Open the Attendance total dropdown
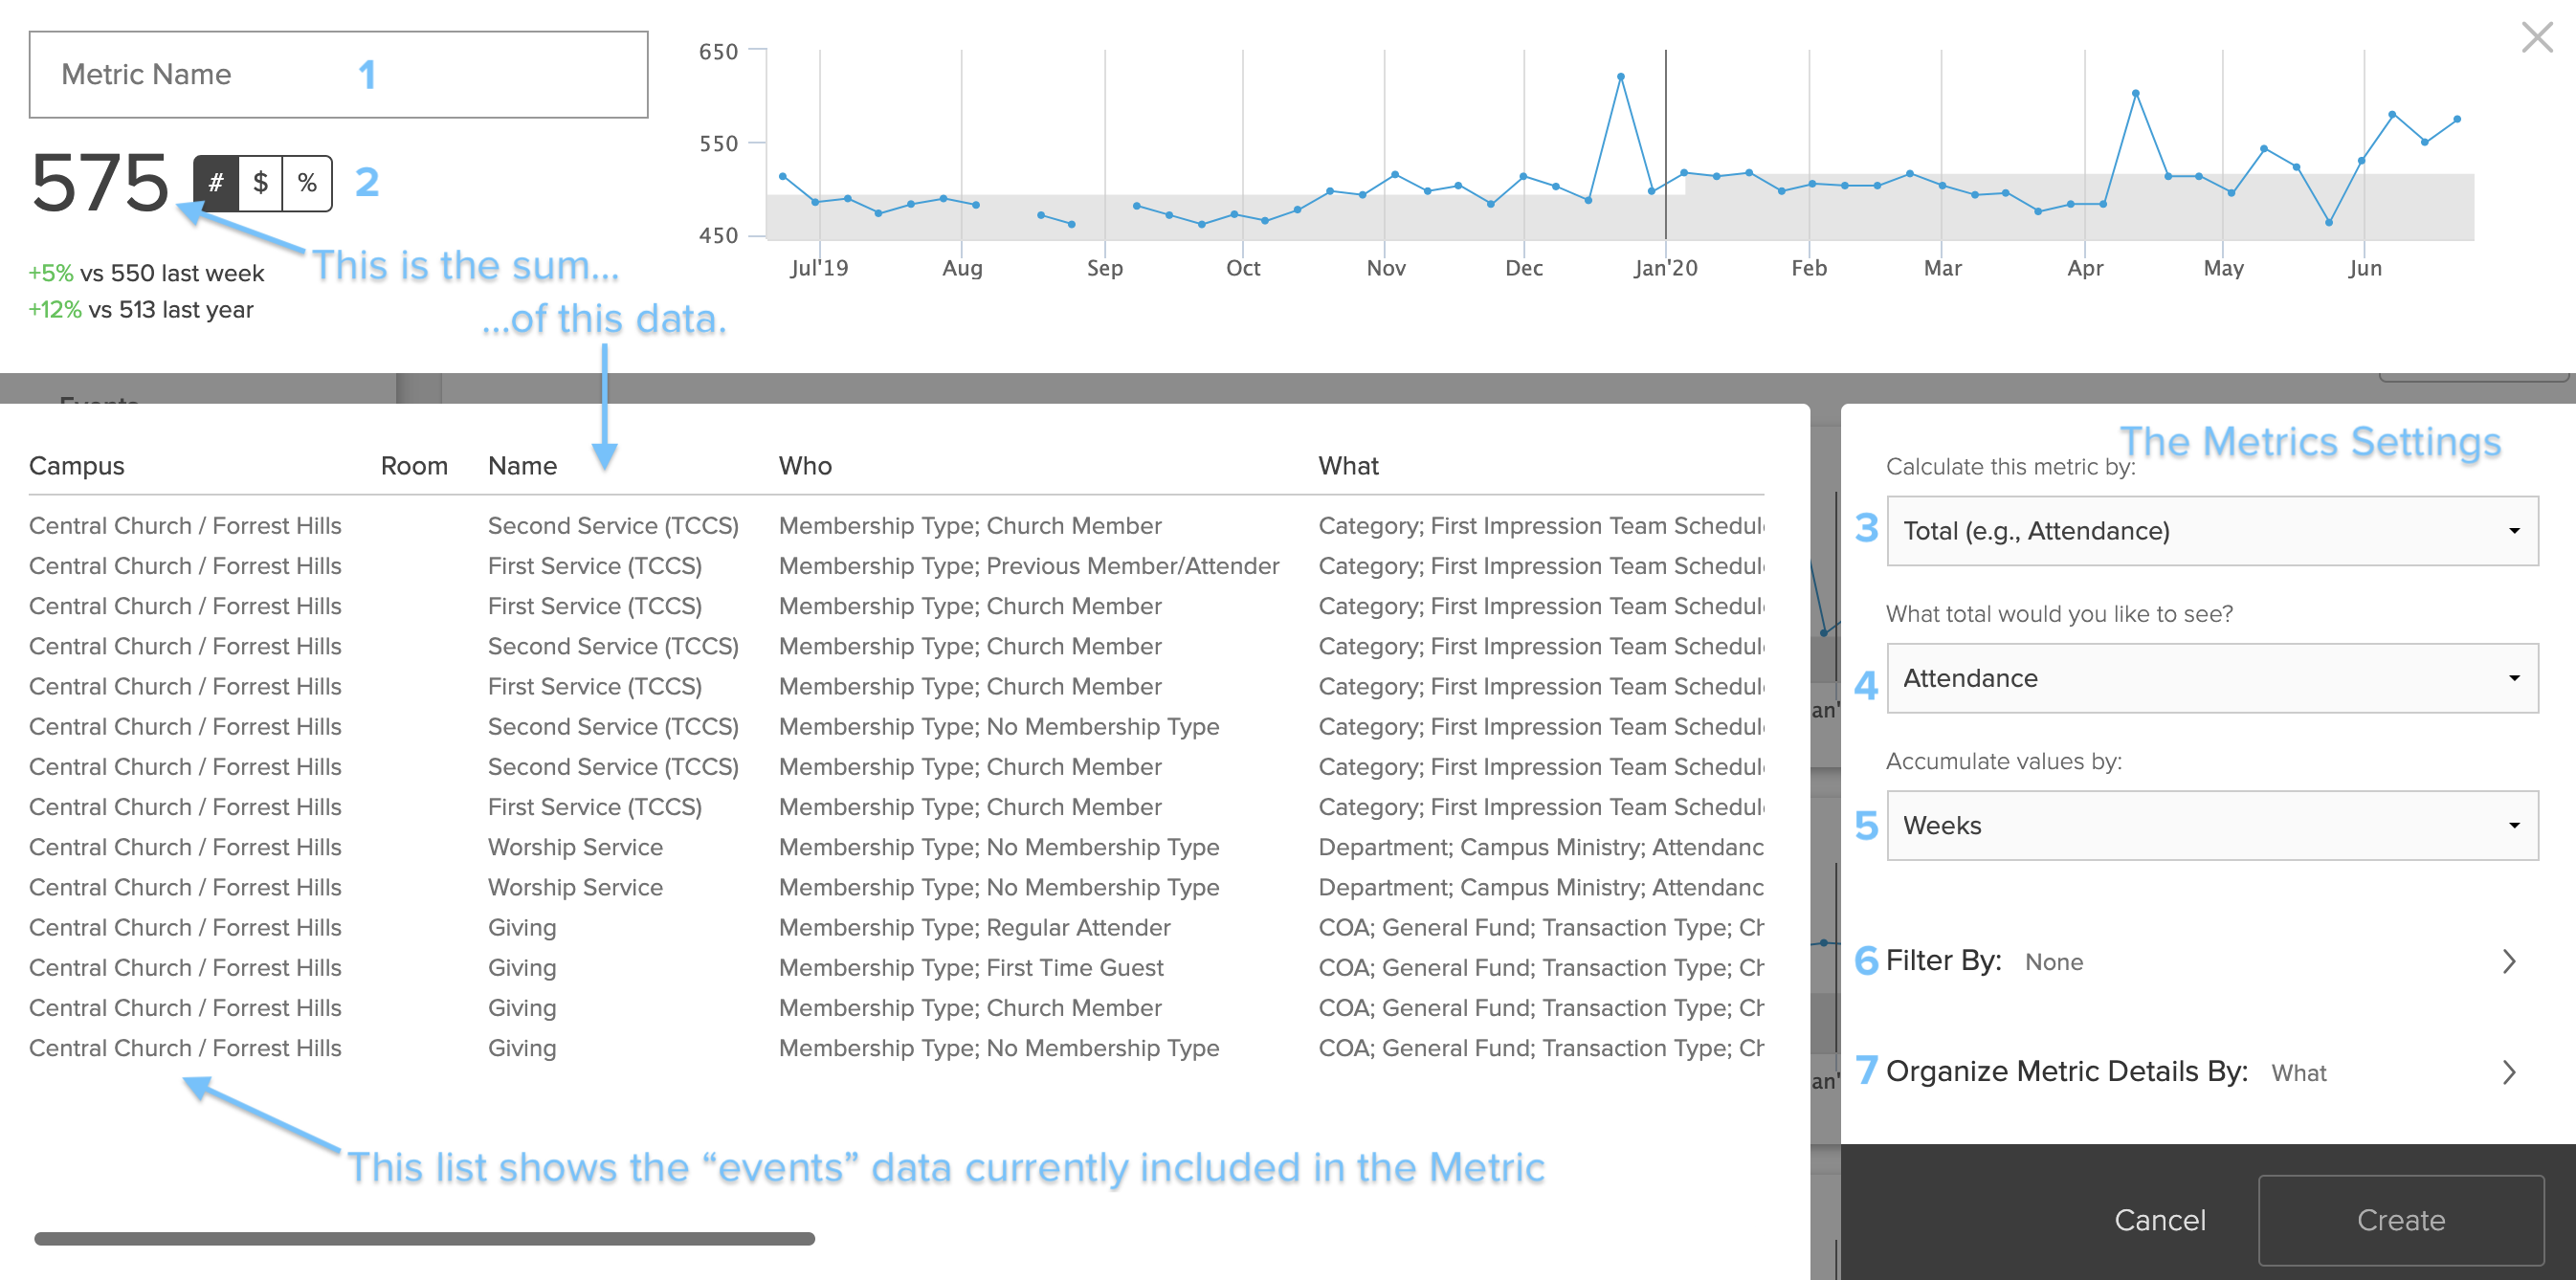 point(2211,678)
